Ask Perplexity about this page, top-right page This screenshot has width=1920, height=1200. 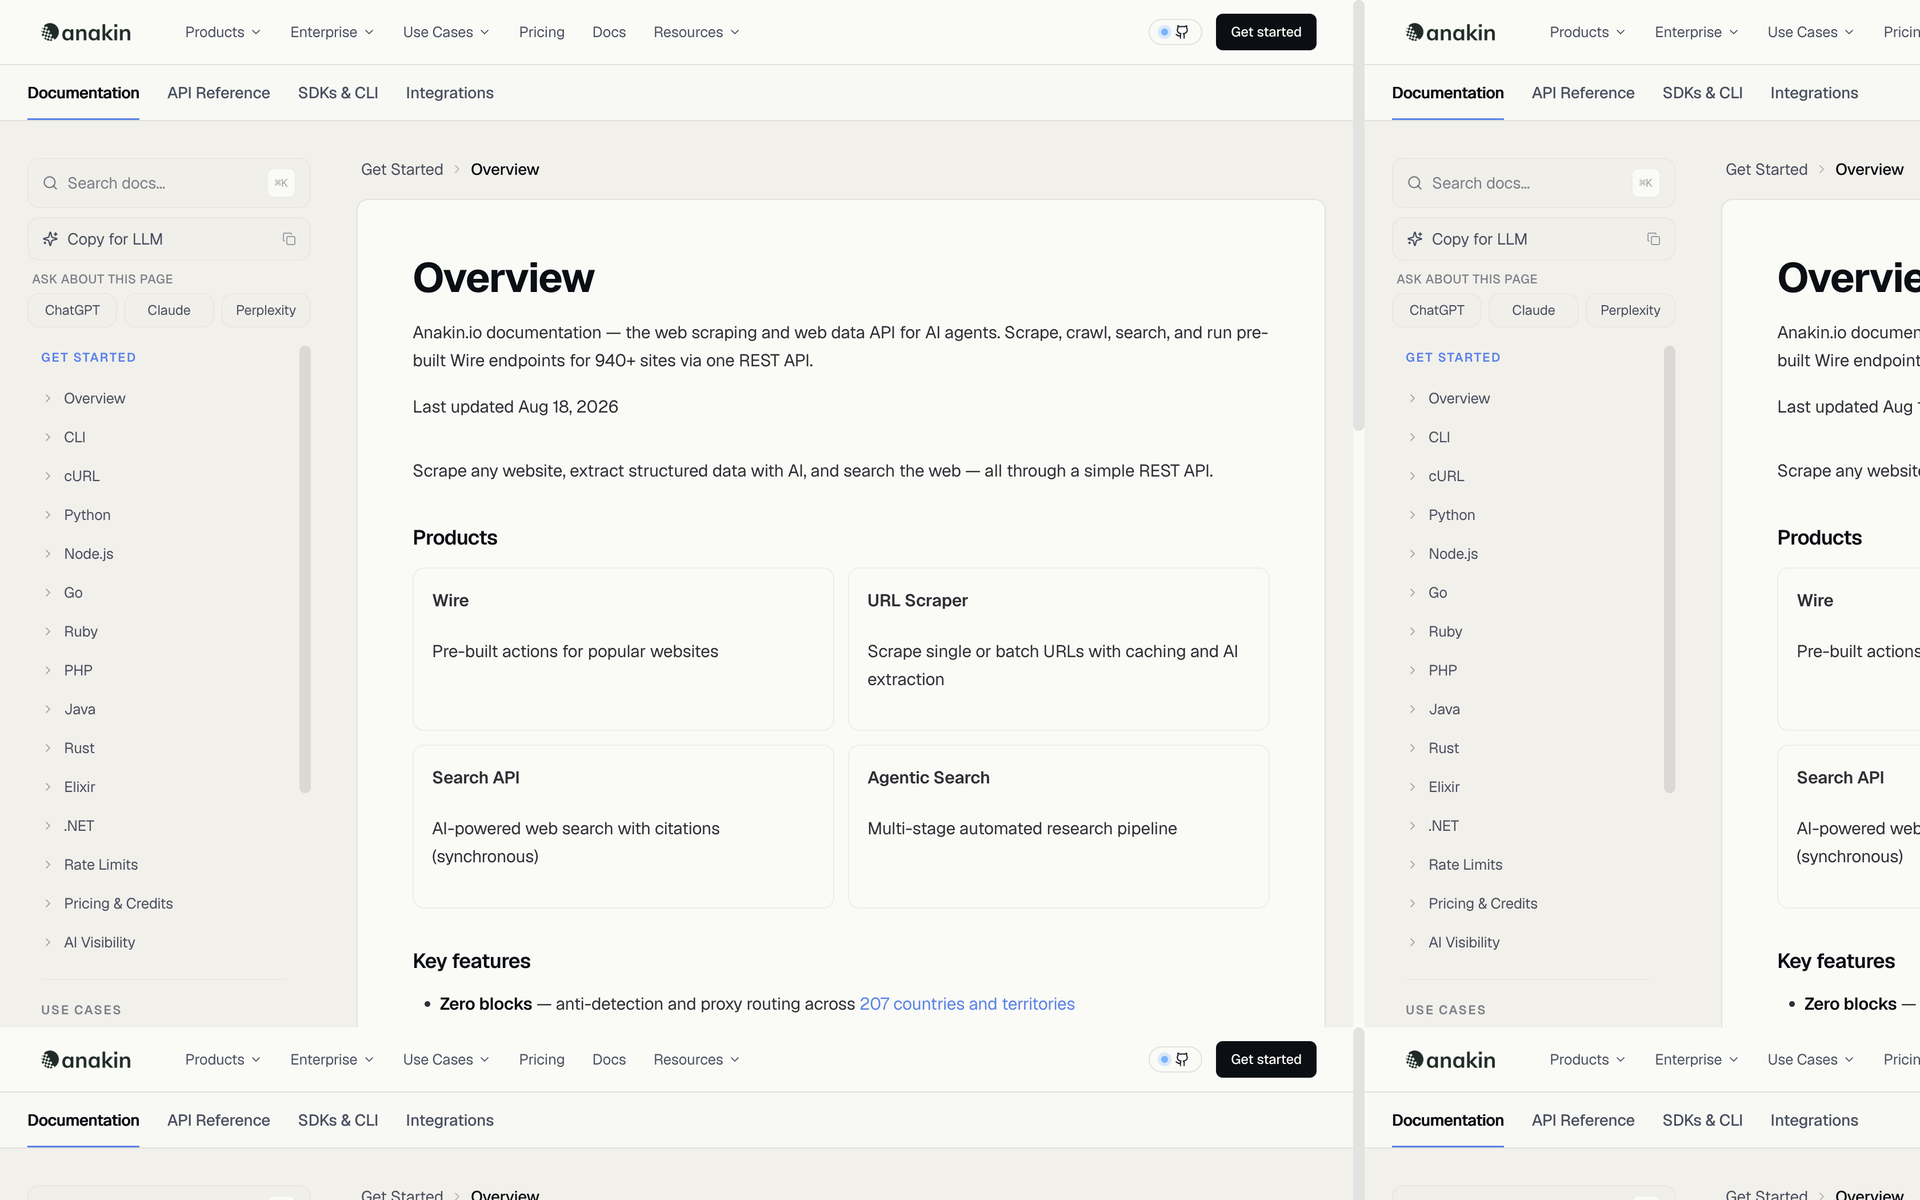(1630, 310)
